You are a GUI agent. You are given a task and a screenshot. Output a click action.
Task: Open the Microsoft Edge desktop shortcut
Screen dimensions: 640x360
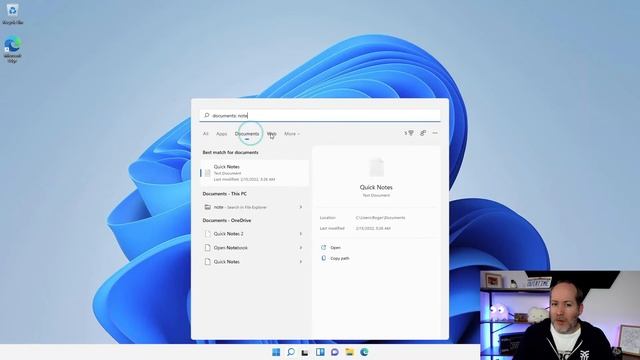[12, 49]
